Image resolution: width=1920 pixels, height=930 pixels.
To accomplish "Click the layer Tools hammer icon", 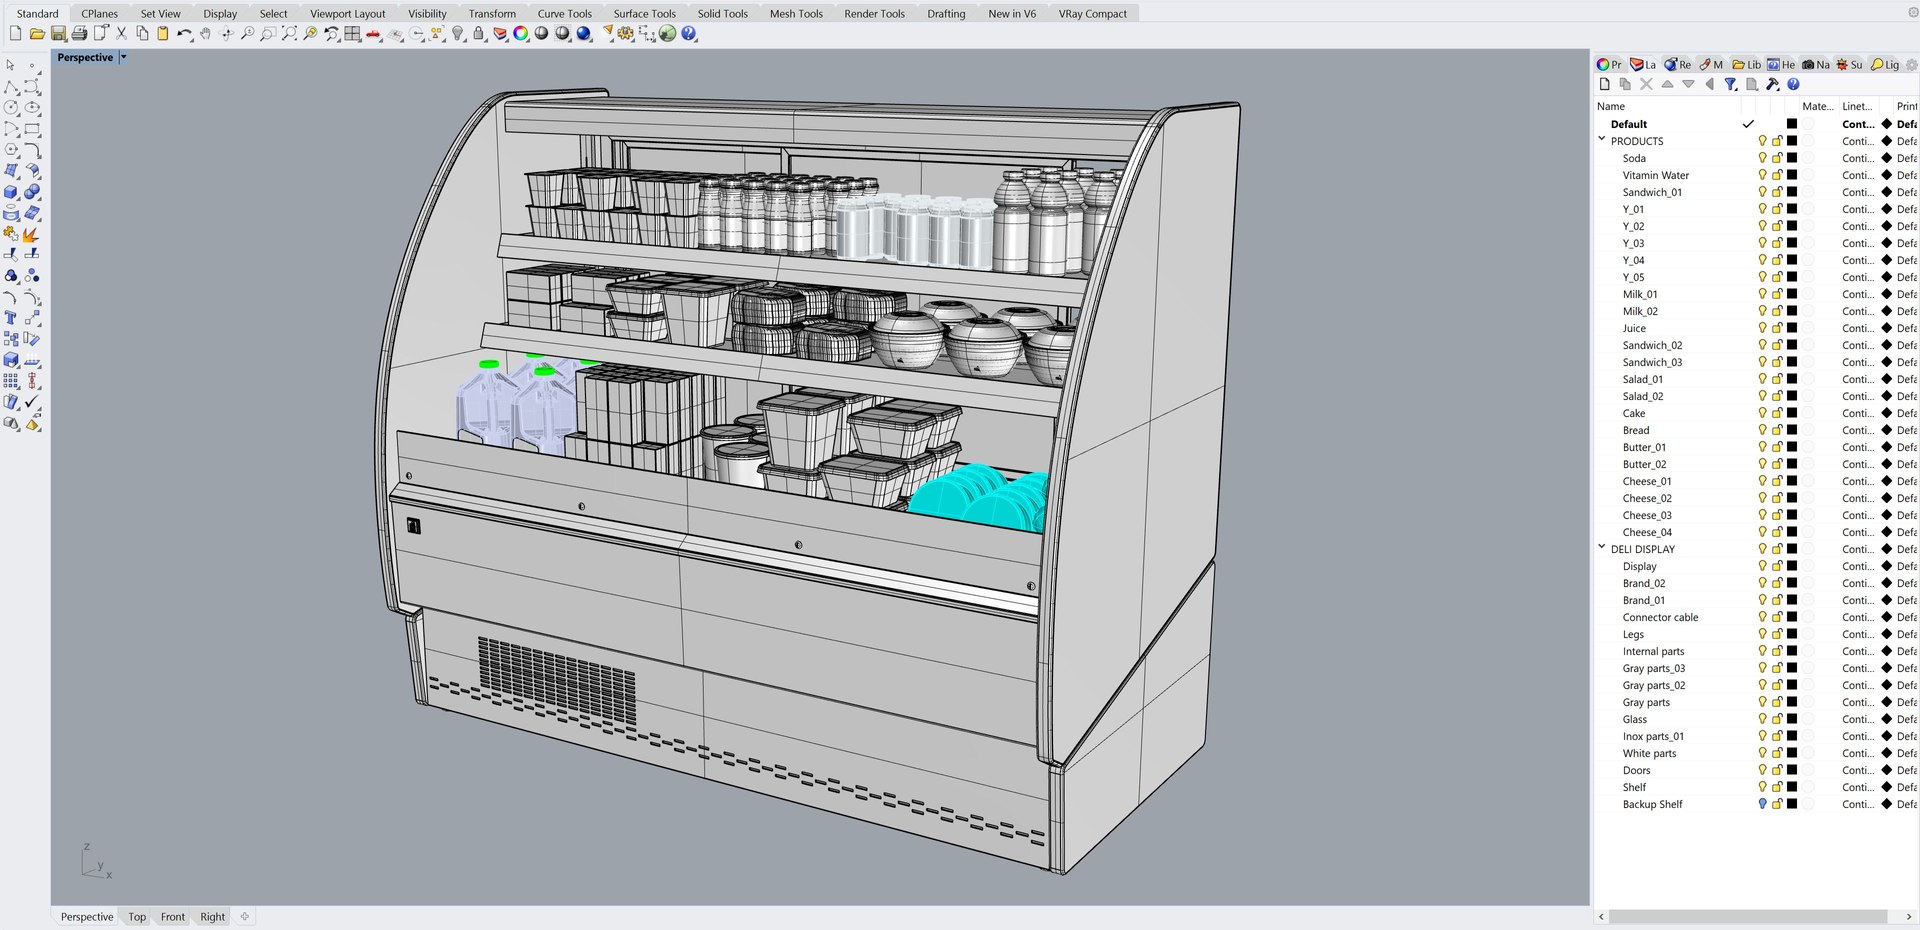I will click(x=1773, y=84).
